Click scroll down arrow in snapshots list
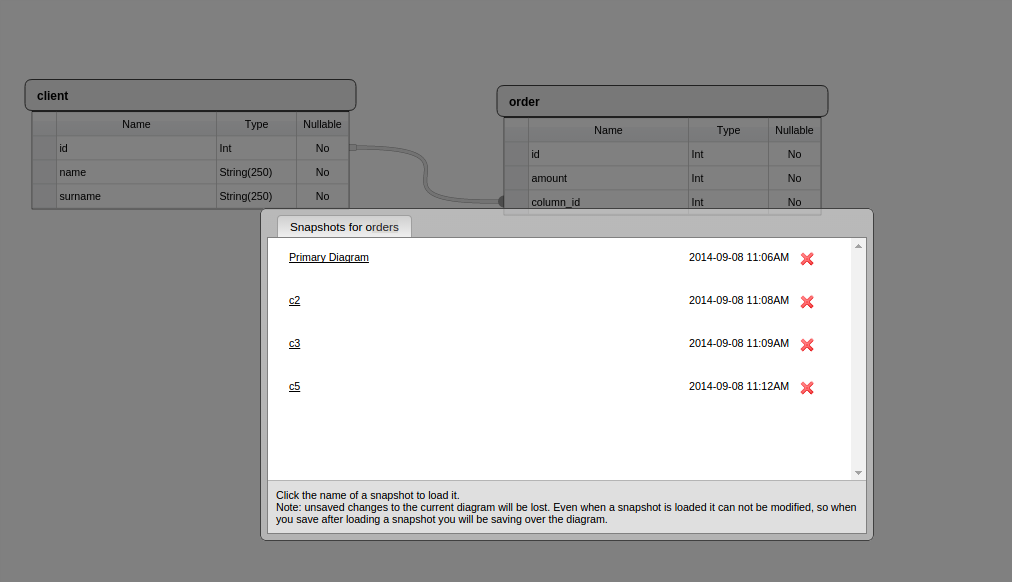The image size is (1012, 582). point(858,472)
